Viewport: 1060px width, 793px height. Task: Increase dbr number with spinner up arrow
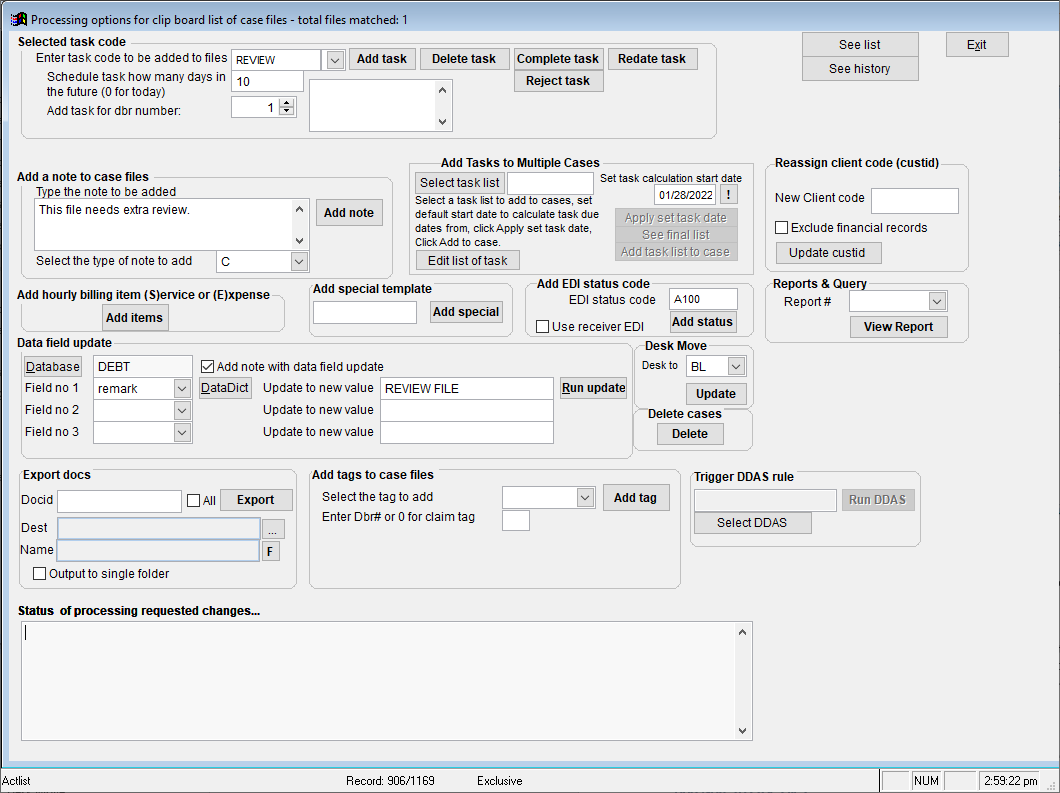coord(287,103)
